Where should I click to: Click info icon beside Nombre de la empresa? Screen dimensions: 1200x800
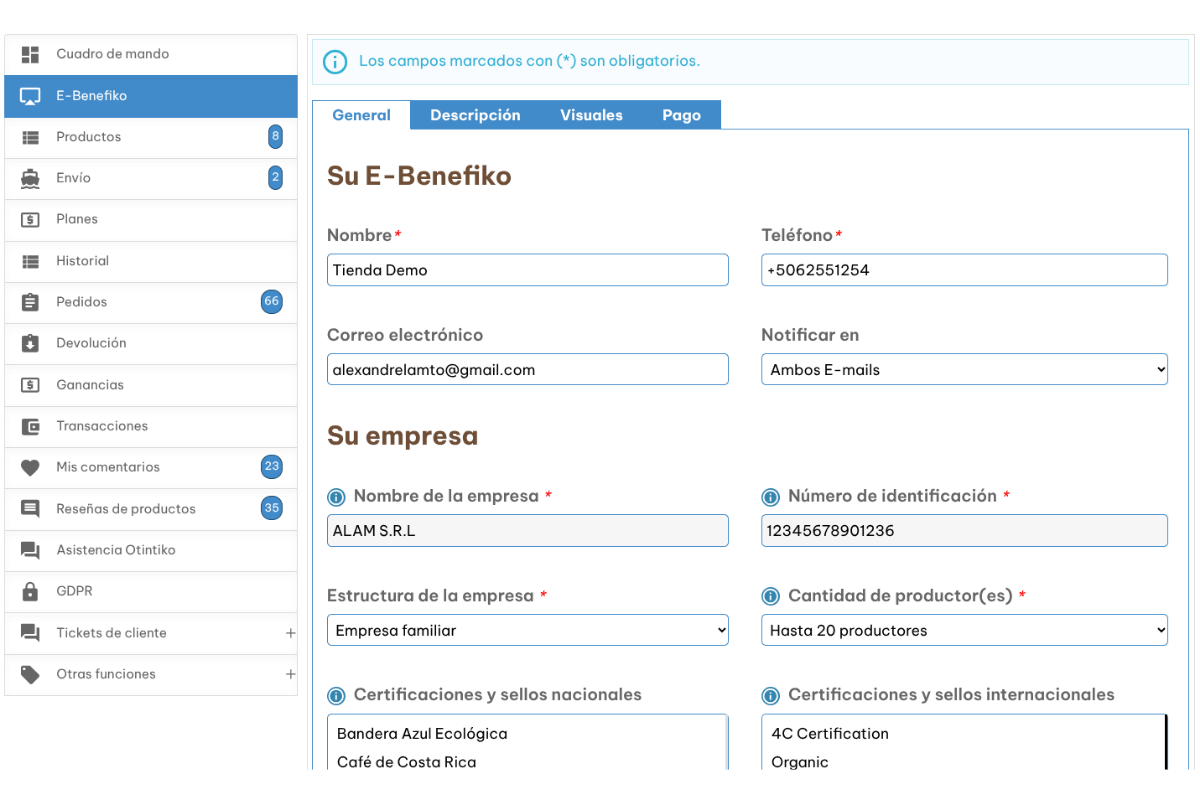(336, 497)
